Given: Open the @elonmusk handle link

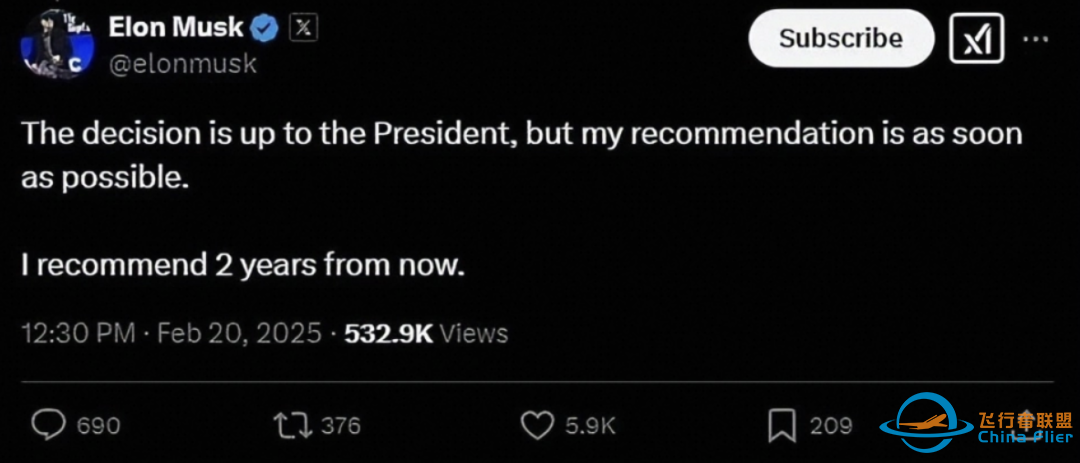Looking at the screenshot, I should [x=181, y=64].
